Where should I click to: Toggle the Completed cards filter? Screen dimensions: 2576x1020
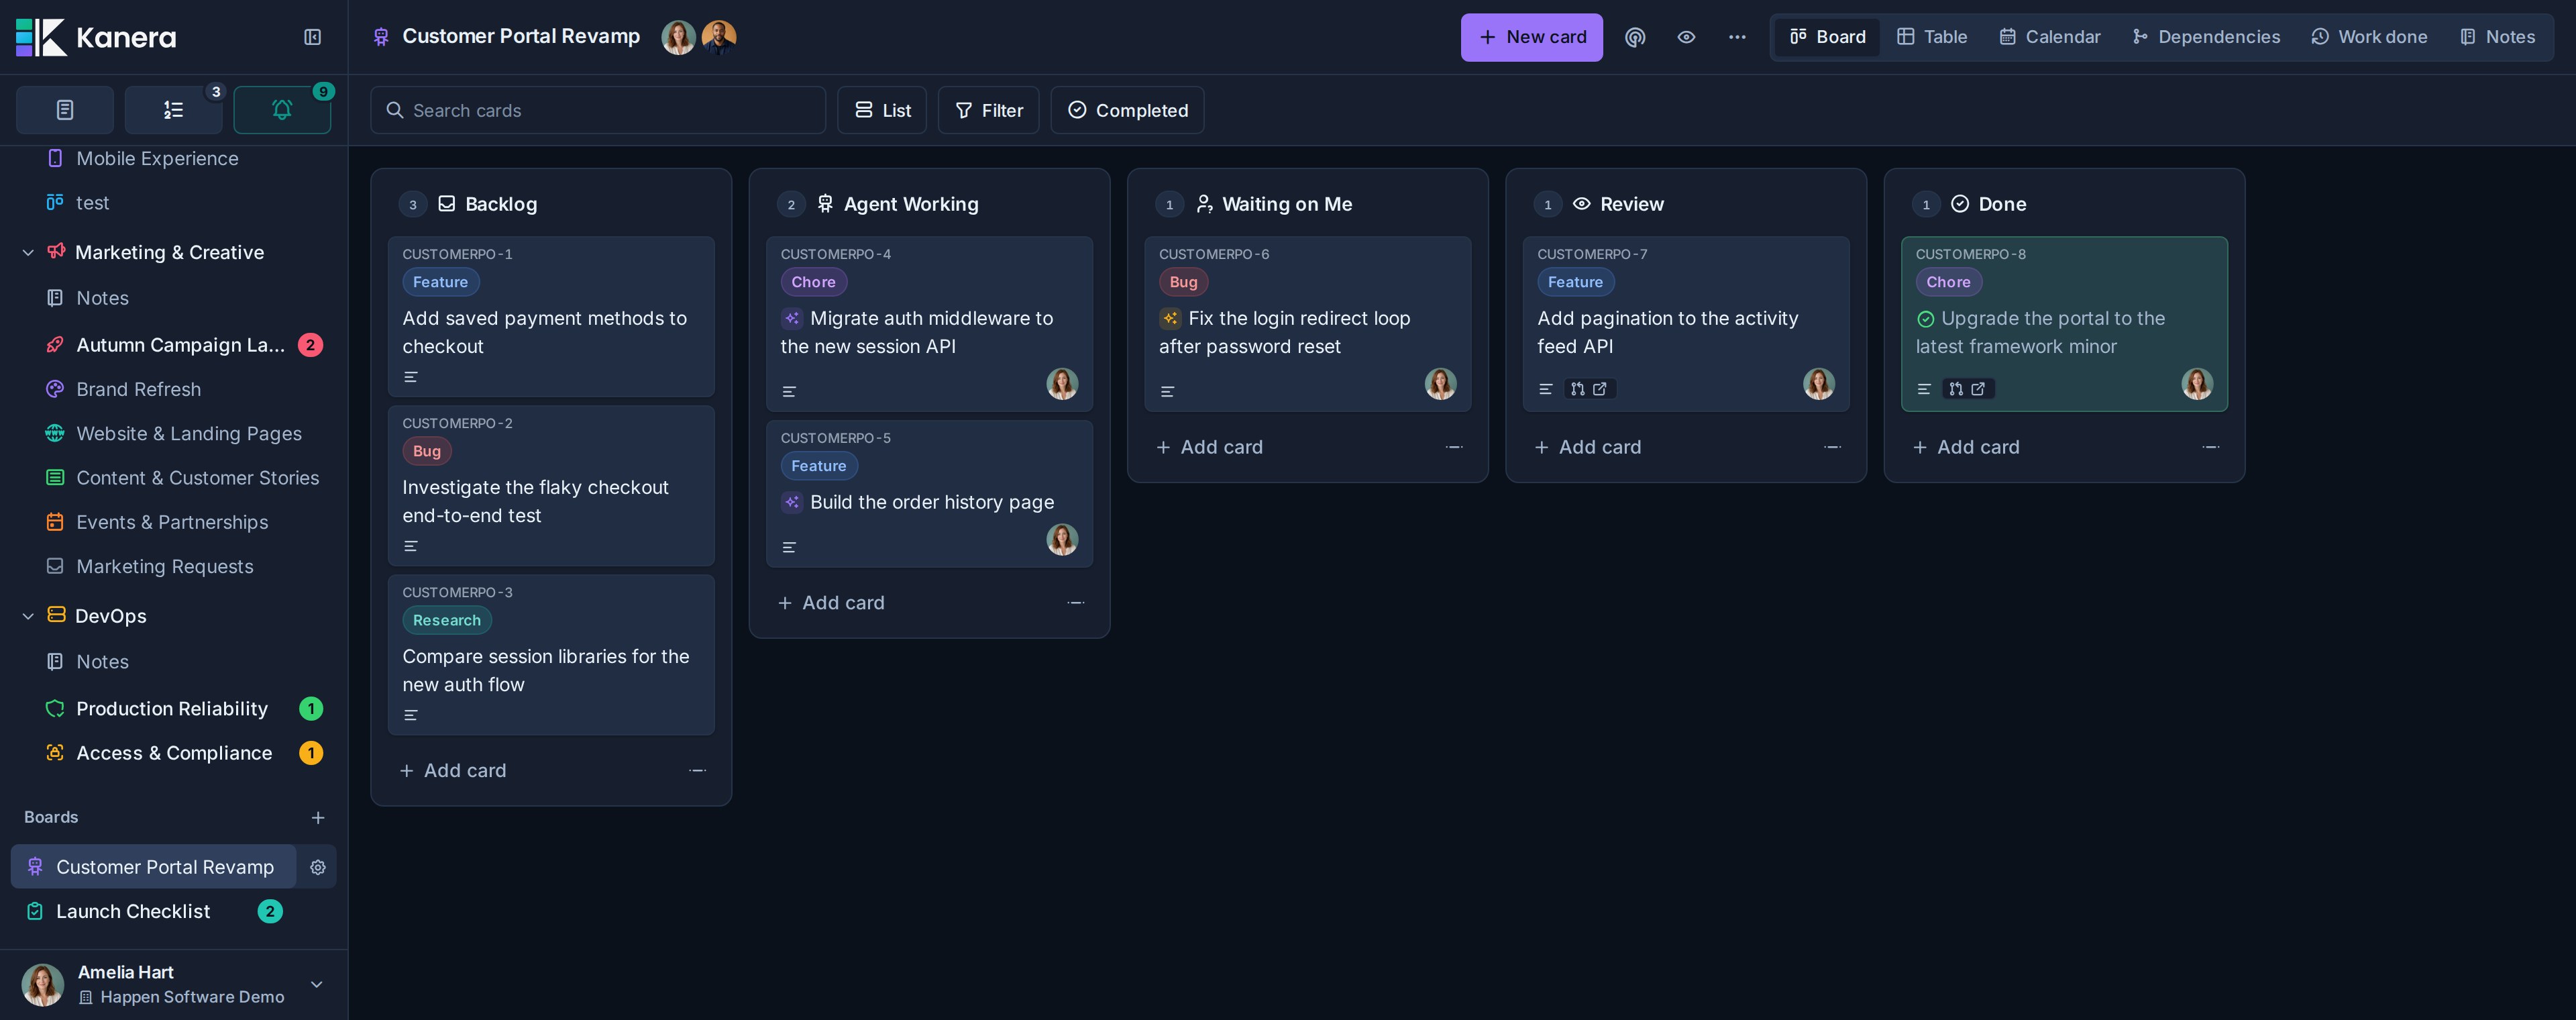coord(1127,110)
